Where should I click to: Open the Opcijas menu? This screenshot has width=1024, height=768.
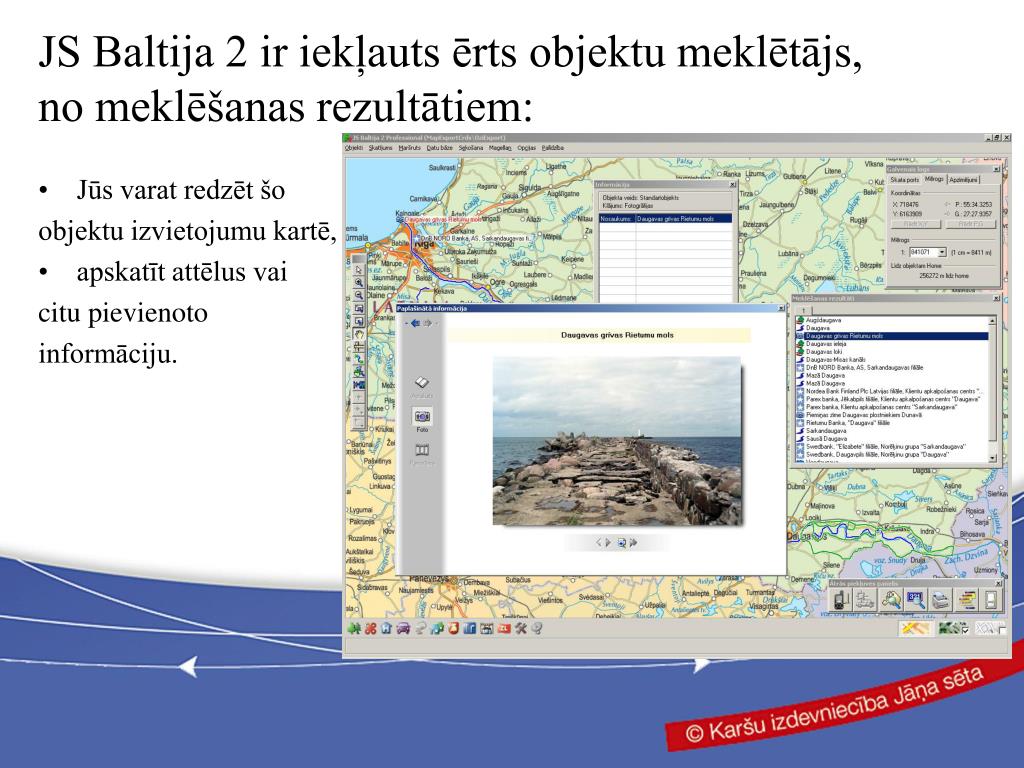(x=526, y=148)
